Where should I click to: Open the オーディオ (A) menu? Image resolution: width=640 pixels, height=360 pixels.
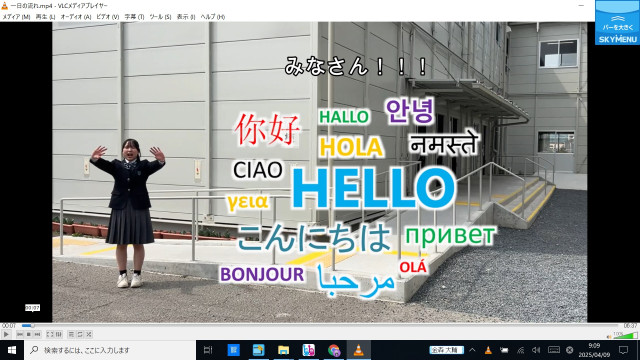(76, 17)
